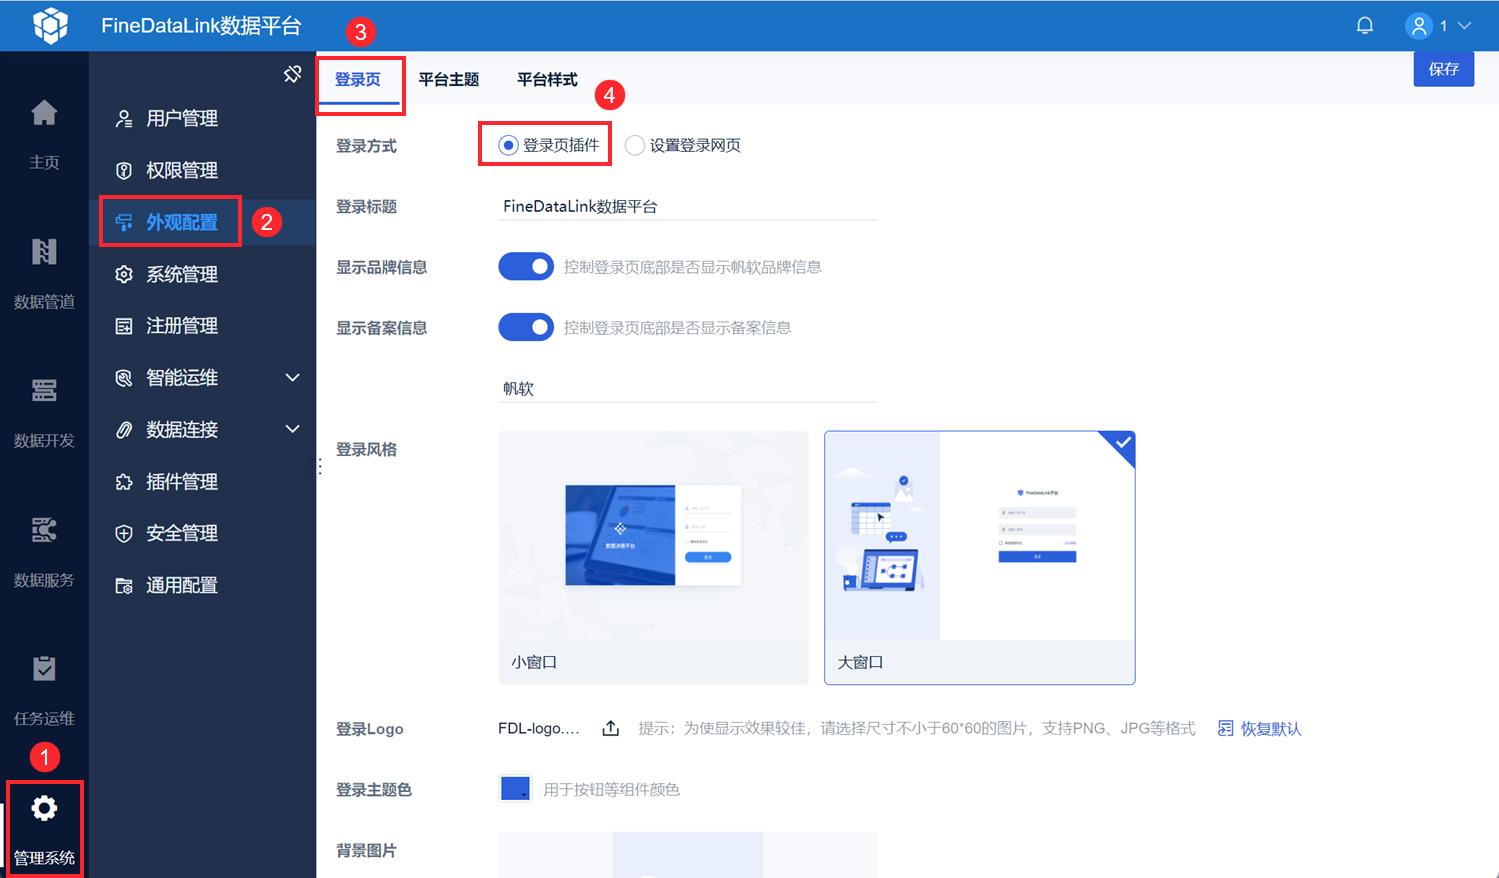Screen dimensions: 1499x878
Task: Click the FineDataLink数据平台 header title
Action: pos(201,26)
